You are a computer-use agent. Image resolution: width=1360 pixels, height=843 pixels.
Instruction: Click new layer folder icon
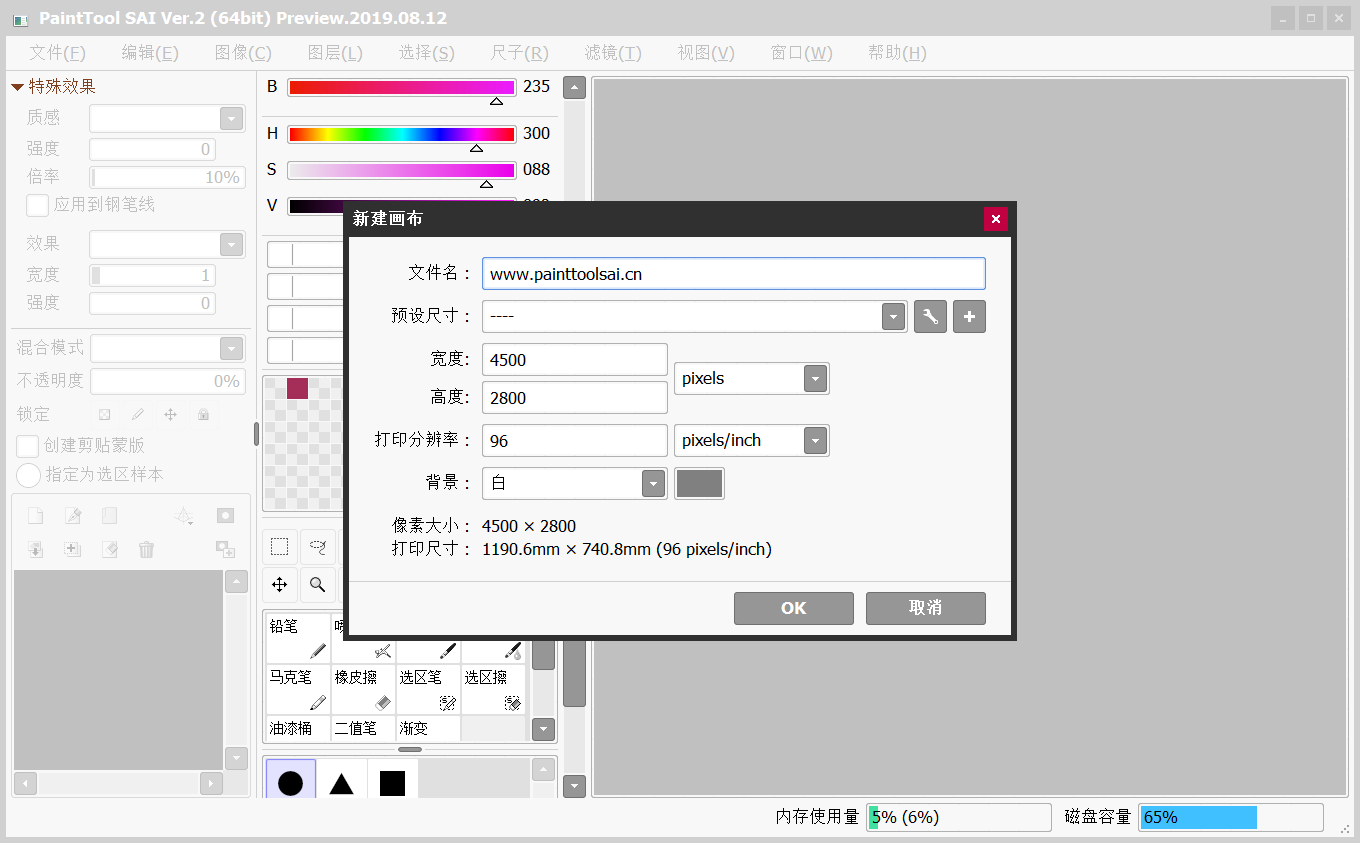click(110, 516)
